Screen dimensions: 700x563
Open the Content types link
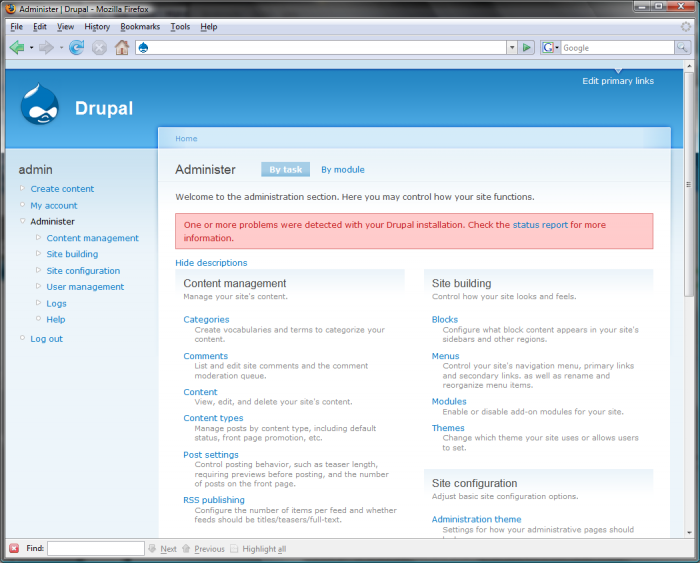[213, 418]
